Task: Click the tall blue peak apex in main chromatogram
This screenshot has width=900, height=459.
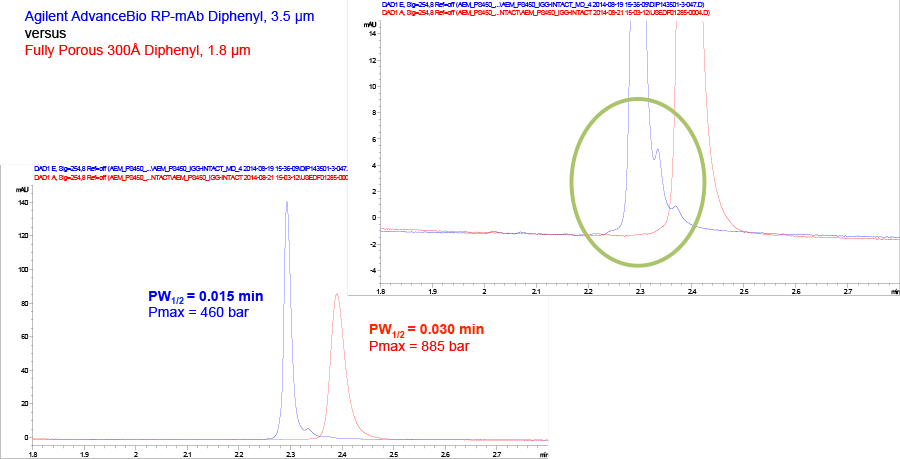Action: point(287,203)
